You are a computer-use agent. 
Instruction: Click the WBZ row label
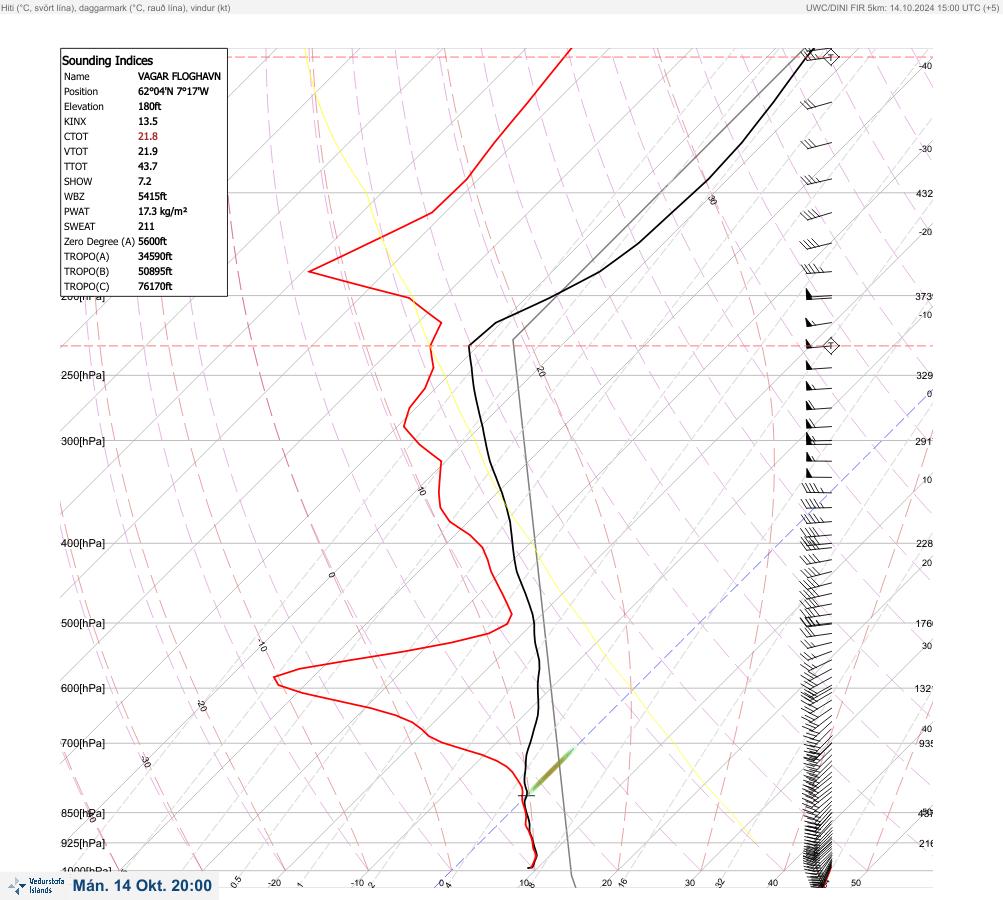pyautogui.click(x=74, y=196)
